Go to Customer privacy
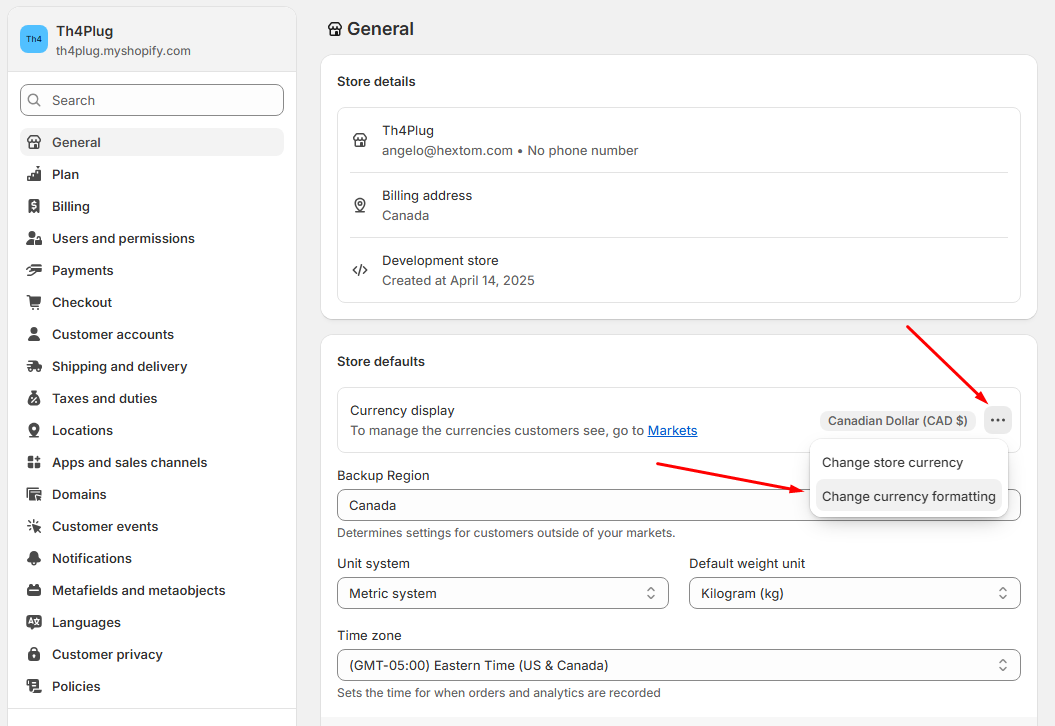The width and height of the screenshot is (1055, 726). [152, 654]
